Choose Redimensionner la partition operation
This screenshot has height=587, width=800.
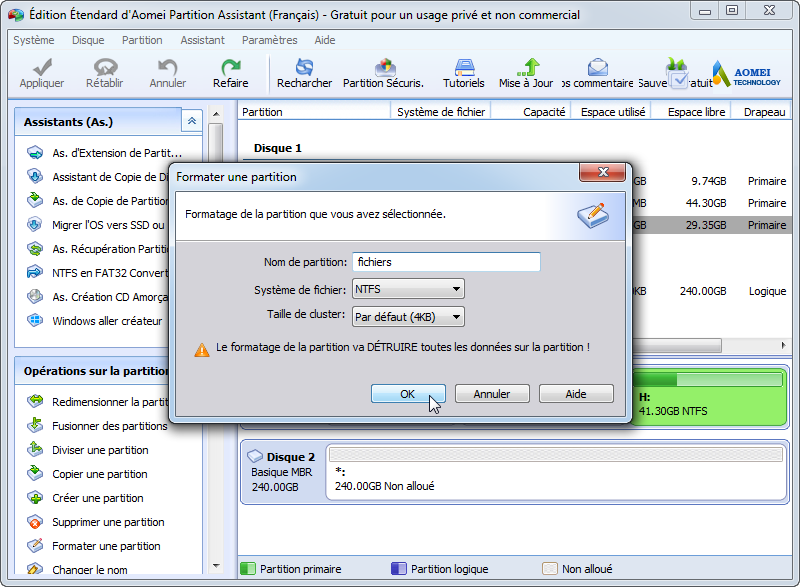[x=98, y=402]
